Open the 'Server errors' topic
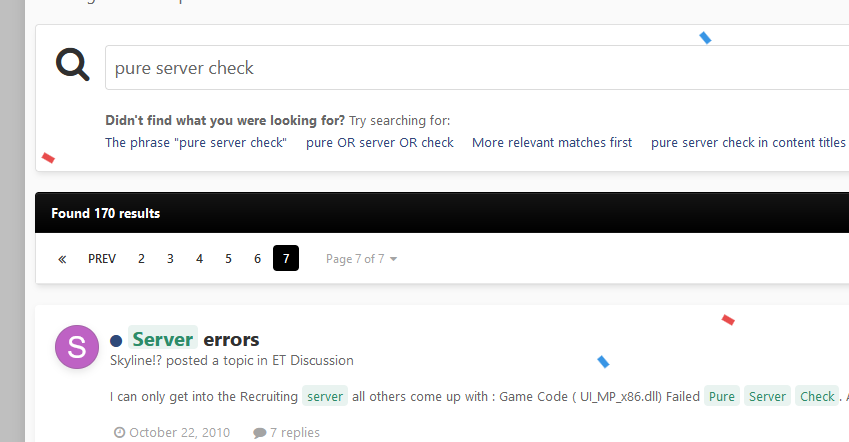This screenshot has width=849, height=442. (195, 339)
